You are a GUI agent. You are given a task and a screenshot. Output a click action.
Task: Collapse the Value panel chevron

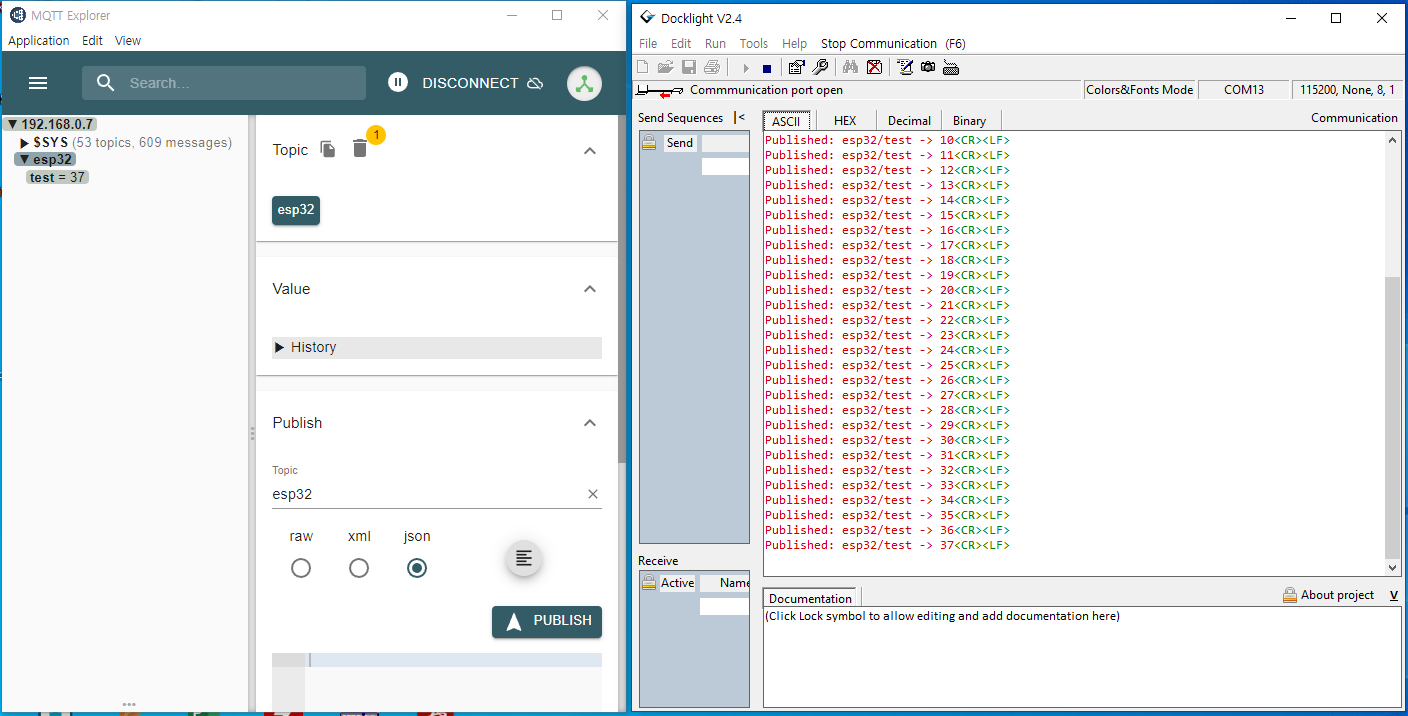point(590,289)
